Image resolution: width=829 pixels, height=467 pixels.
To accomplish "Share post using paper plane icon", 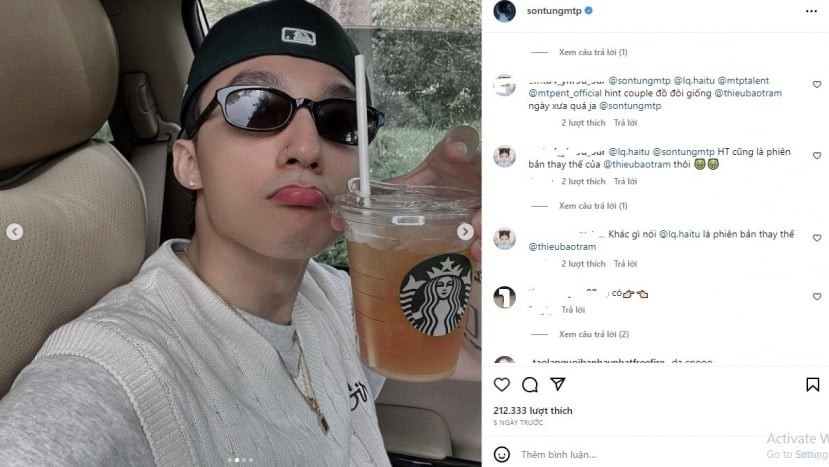I will tap(558, 384).
